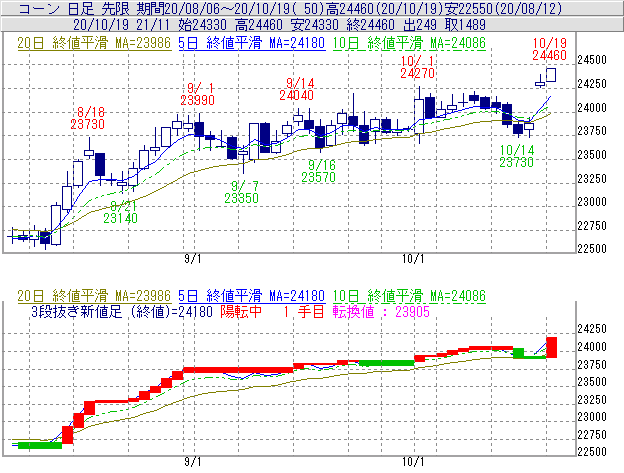Screen dimensions: 624x473
Task: Click the 9/1 date label under lower chart
Action: pos(193,462)
